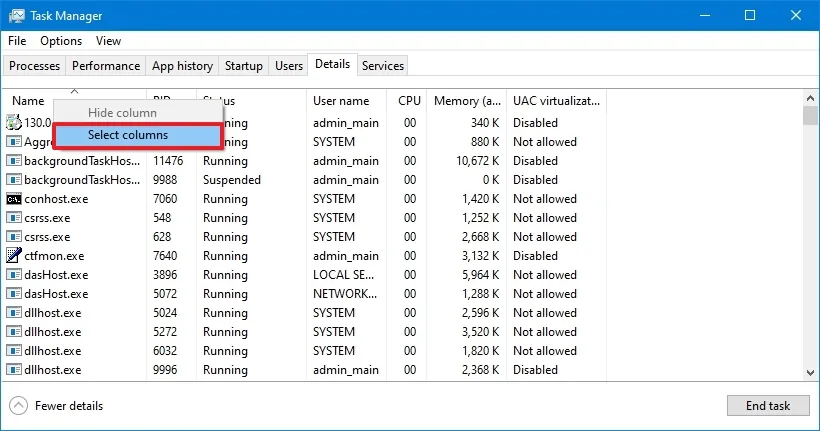
Task: Click icon of dllhost.exe PID 6032
Action: point(14,350)
